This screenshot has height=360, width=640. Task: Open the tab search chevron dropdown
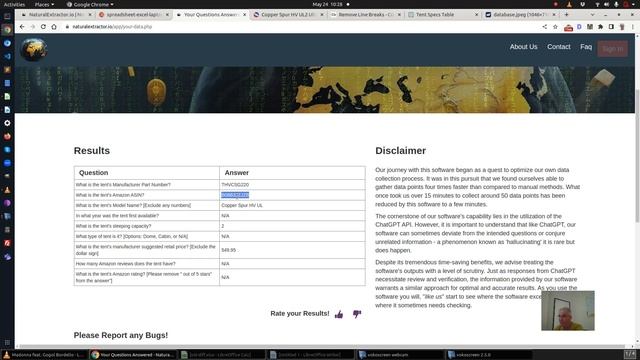592,14
